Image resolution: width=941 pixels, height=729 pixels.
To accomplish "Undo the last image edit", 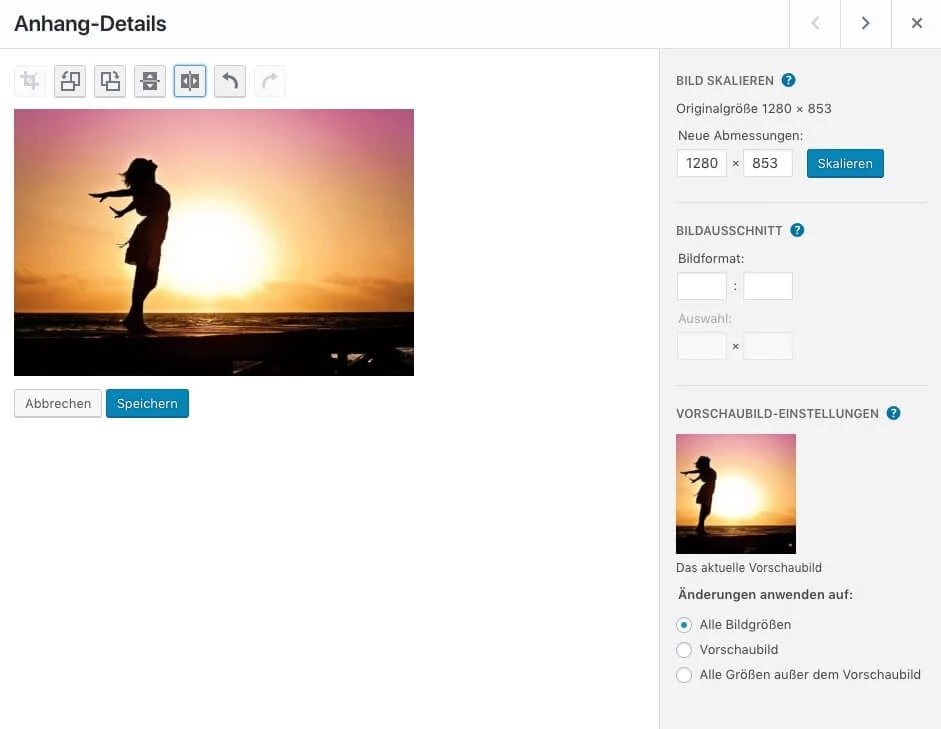I will point(229,81).
